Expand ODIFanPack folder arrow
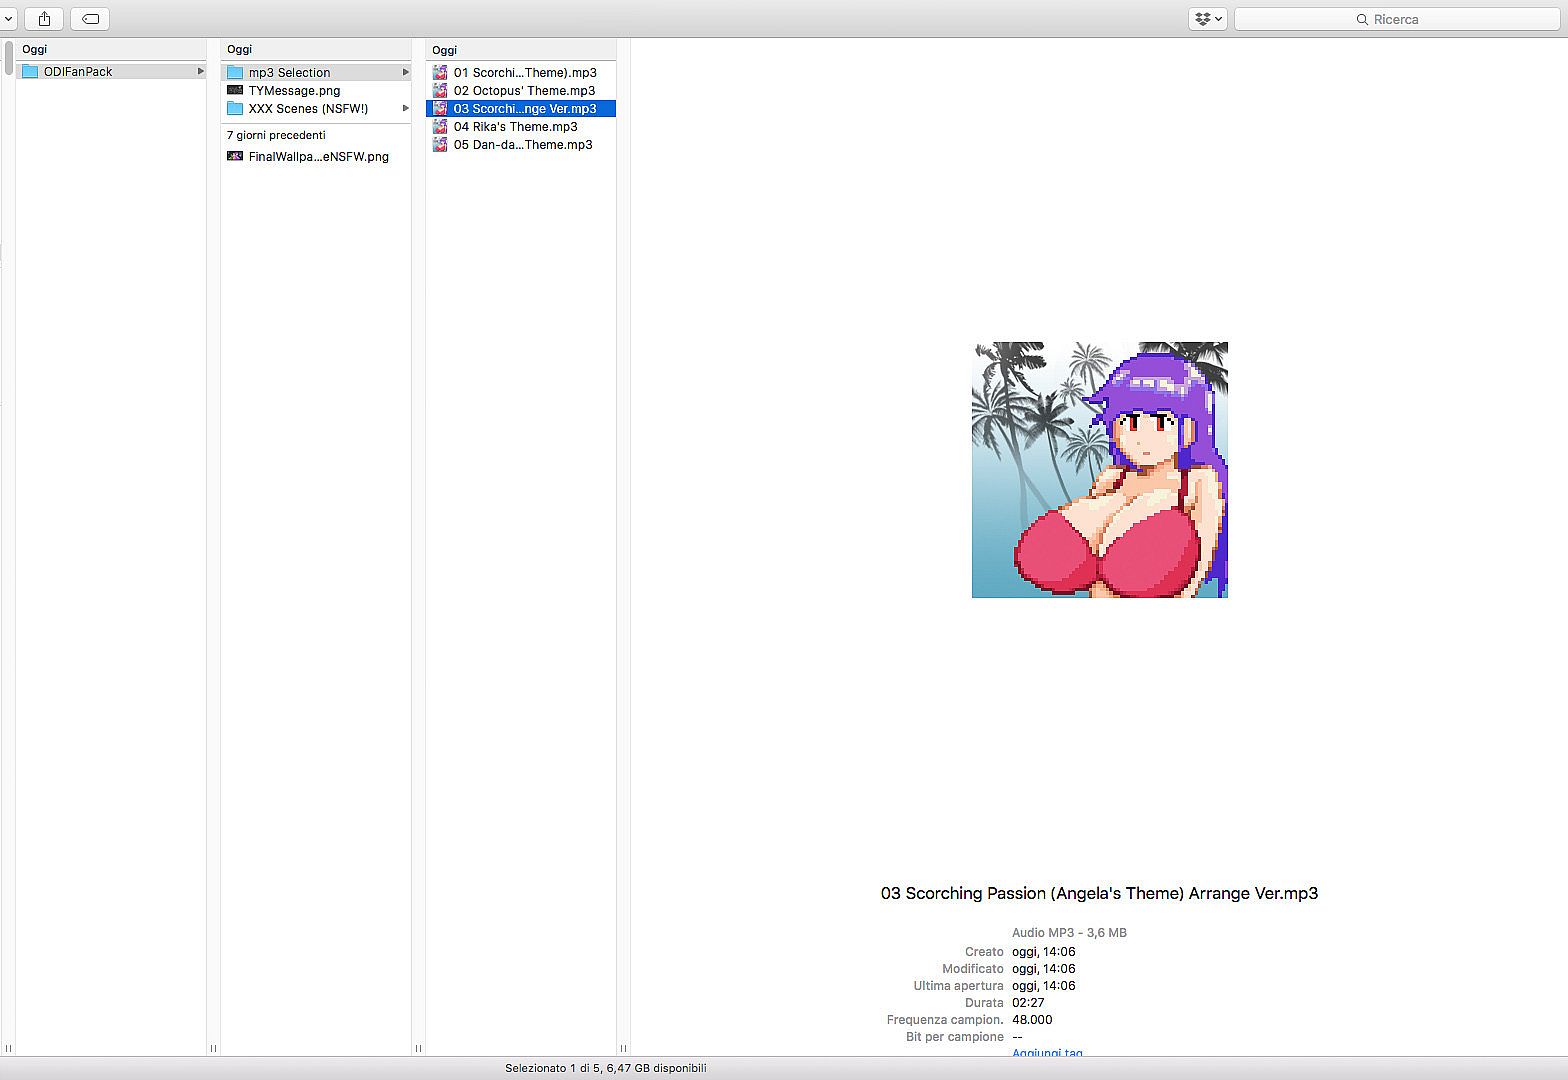The width and height of the screenshot is (1568, 1080). point(200,72)
